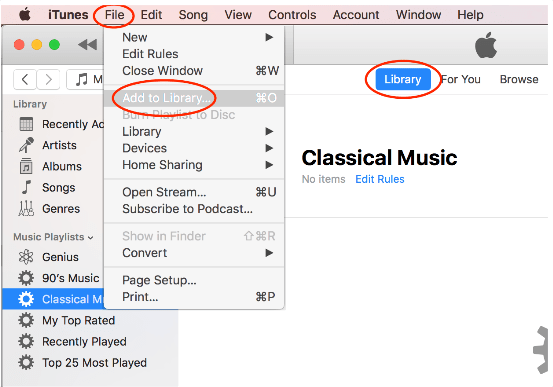Click the Artists microphone icon
553x387 pixels.
pyautogui.click(x=26, y=145)
